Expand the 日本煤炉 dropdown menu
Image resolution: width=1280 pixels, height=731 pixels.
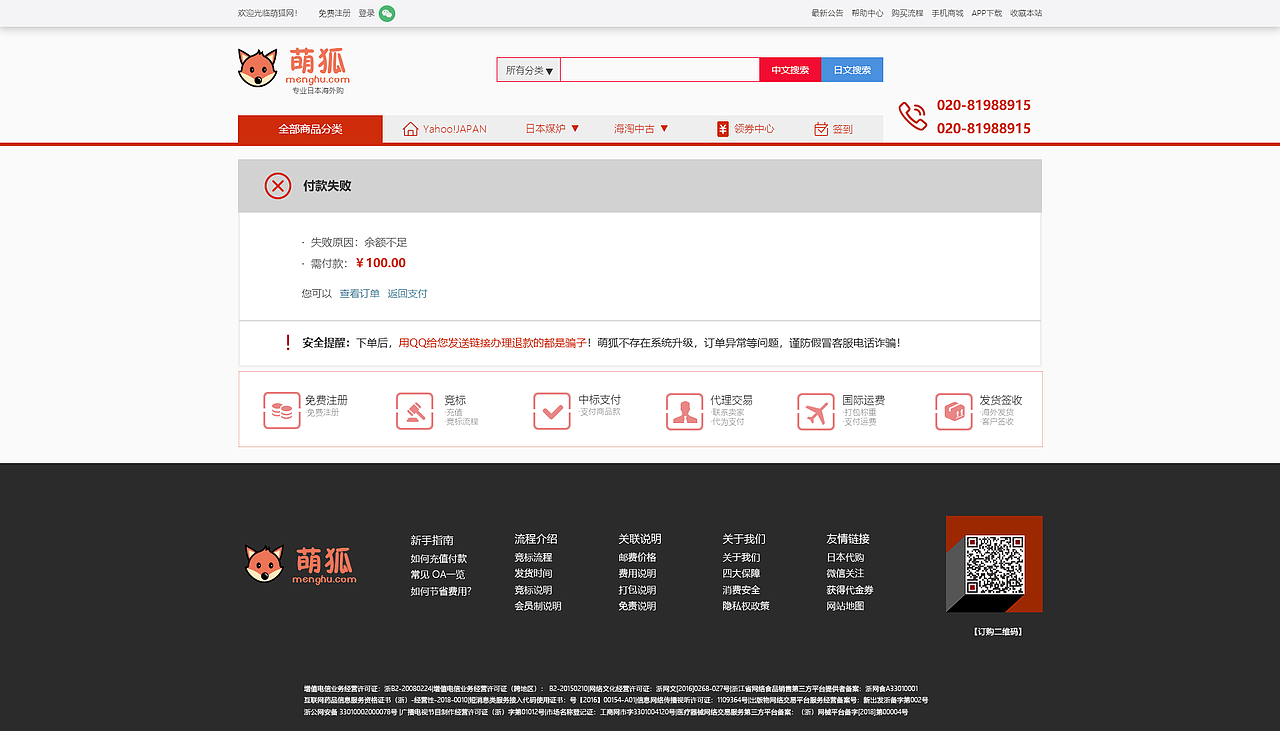tap(549, 128)
